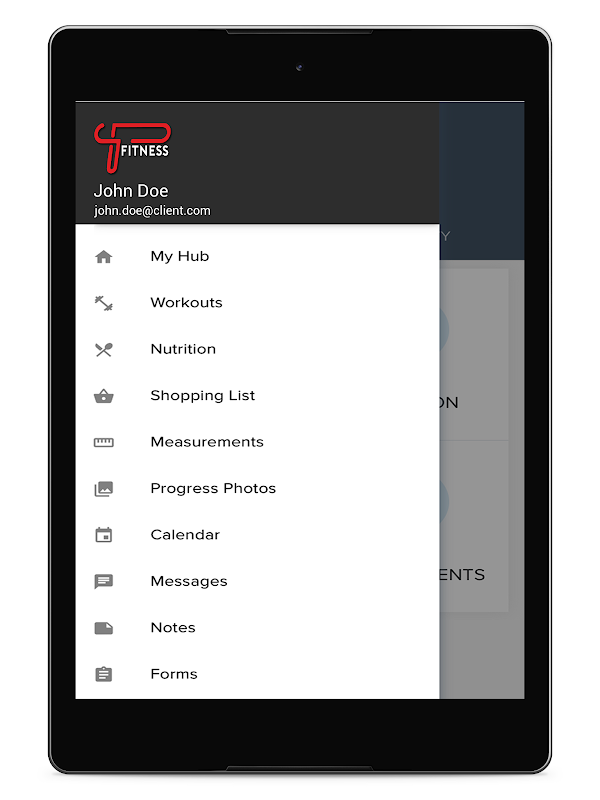Open the My Hub menu item
The width and height of the screenshot is (600, 800).
[257, 257]
